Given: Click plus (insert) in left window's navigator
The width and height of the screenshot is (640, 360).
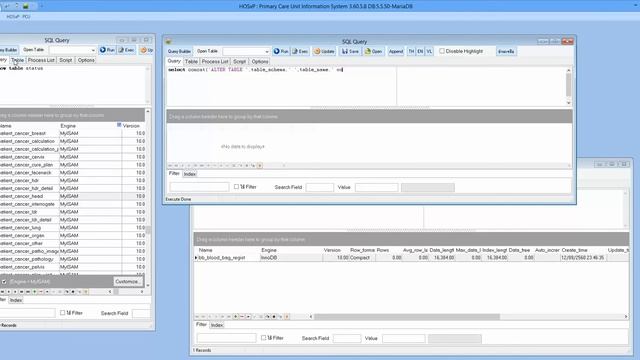Looking at the screenshot, I should (35, 292).
